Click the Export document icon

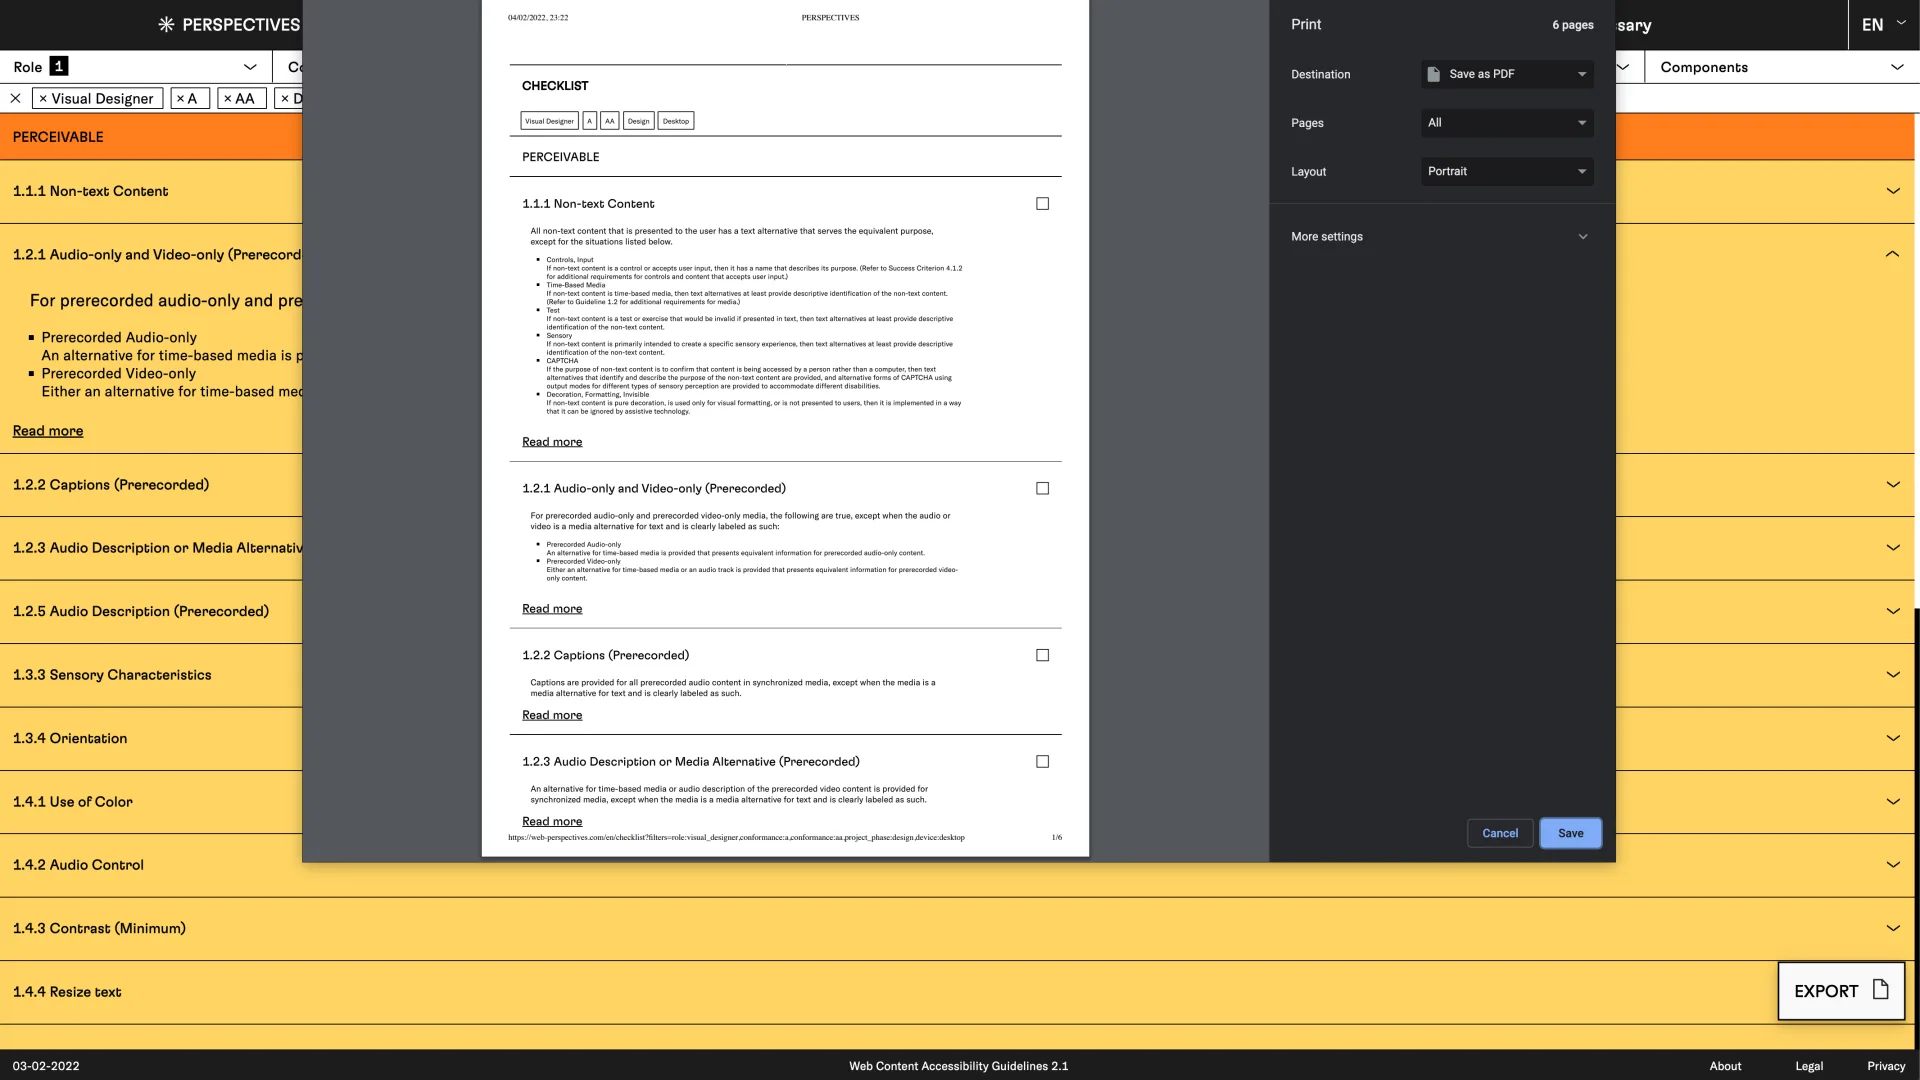1880,990
